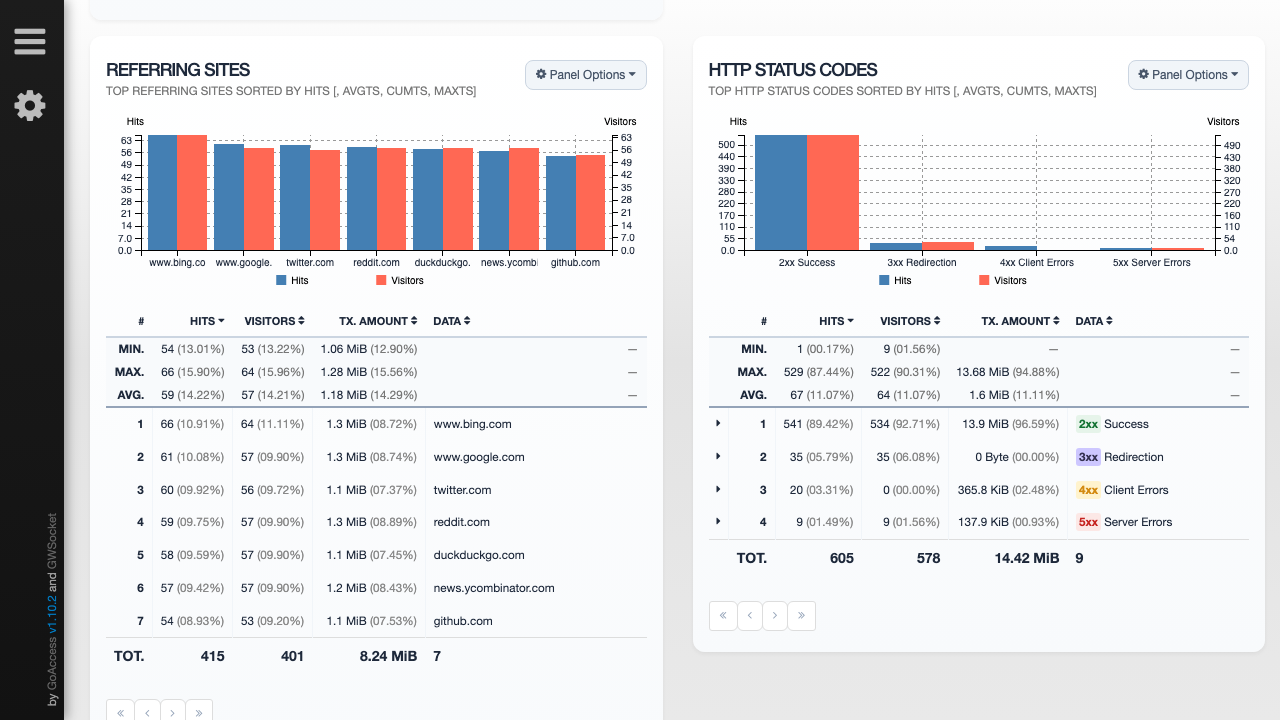Click the 2xx green badge
Screen dimensions: 1280x720
[1087, 424]
